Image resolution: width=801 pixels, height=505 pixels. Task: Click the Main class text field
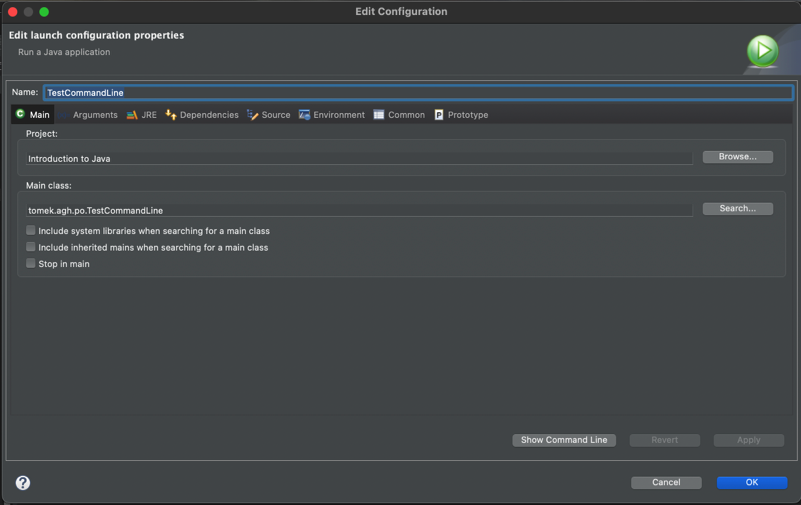pos(359,211)
